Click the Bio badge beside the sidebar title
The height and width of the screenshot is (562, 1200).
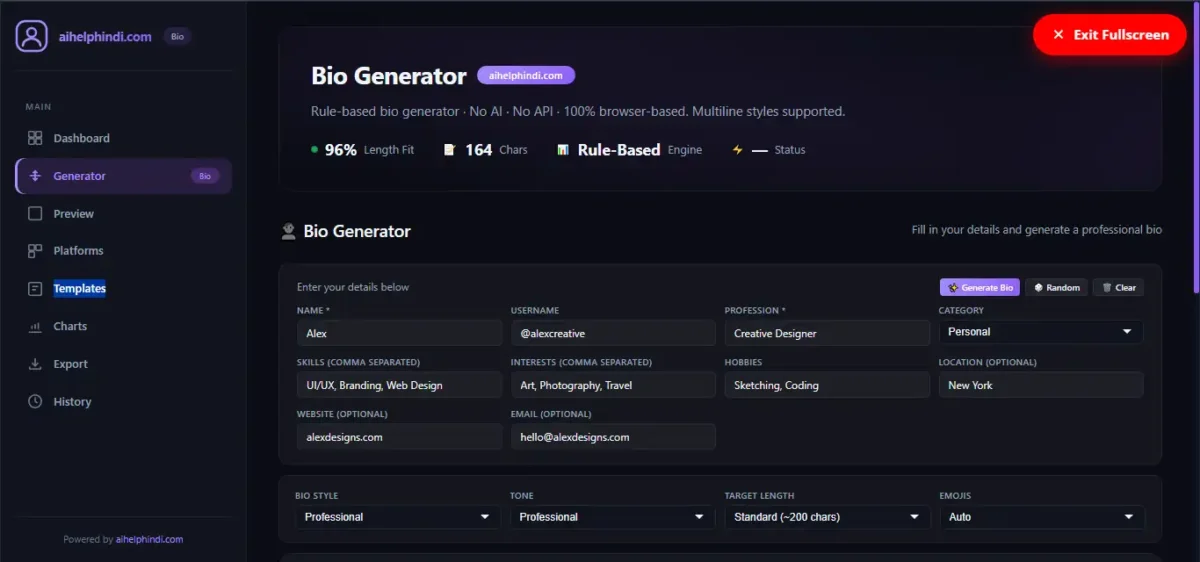(x=177, y=37)
